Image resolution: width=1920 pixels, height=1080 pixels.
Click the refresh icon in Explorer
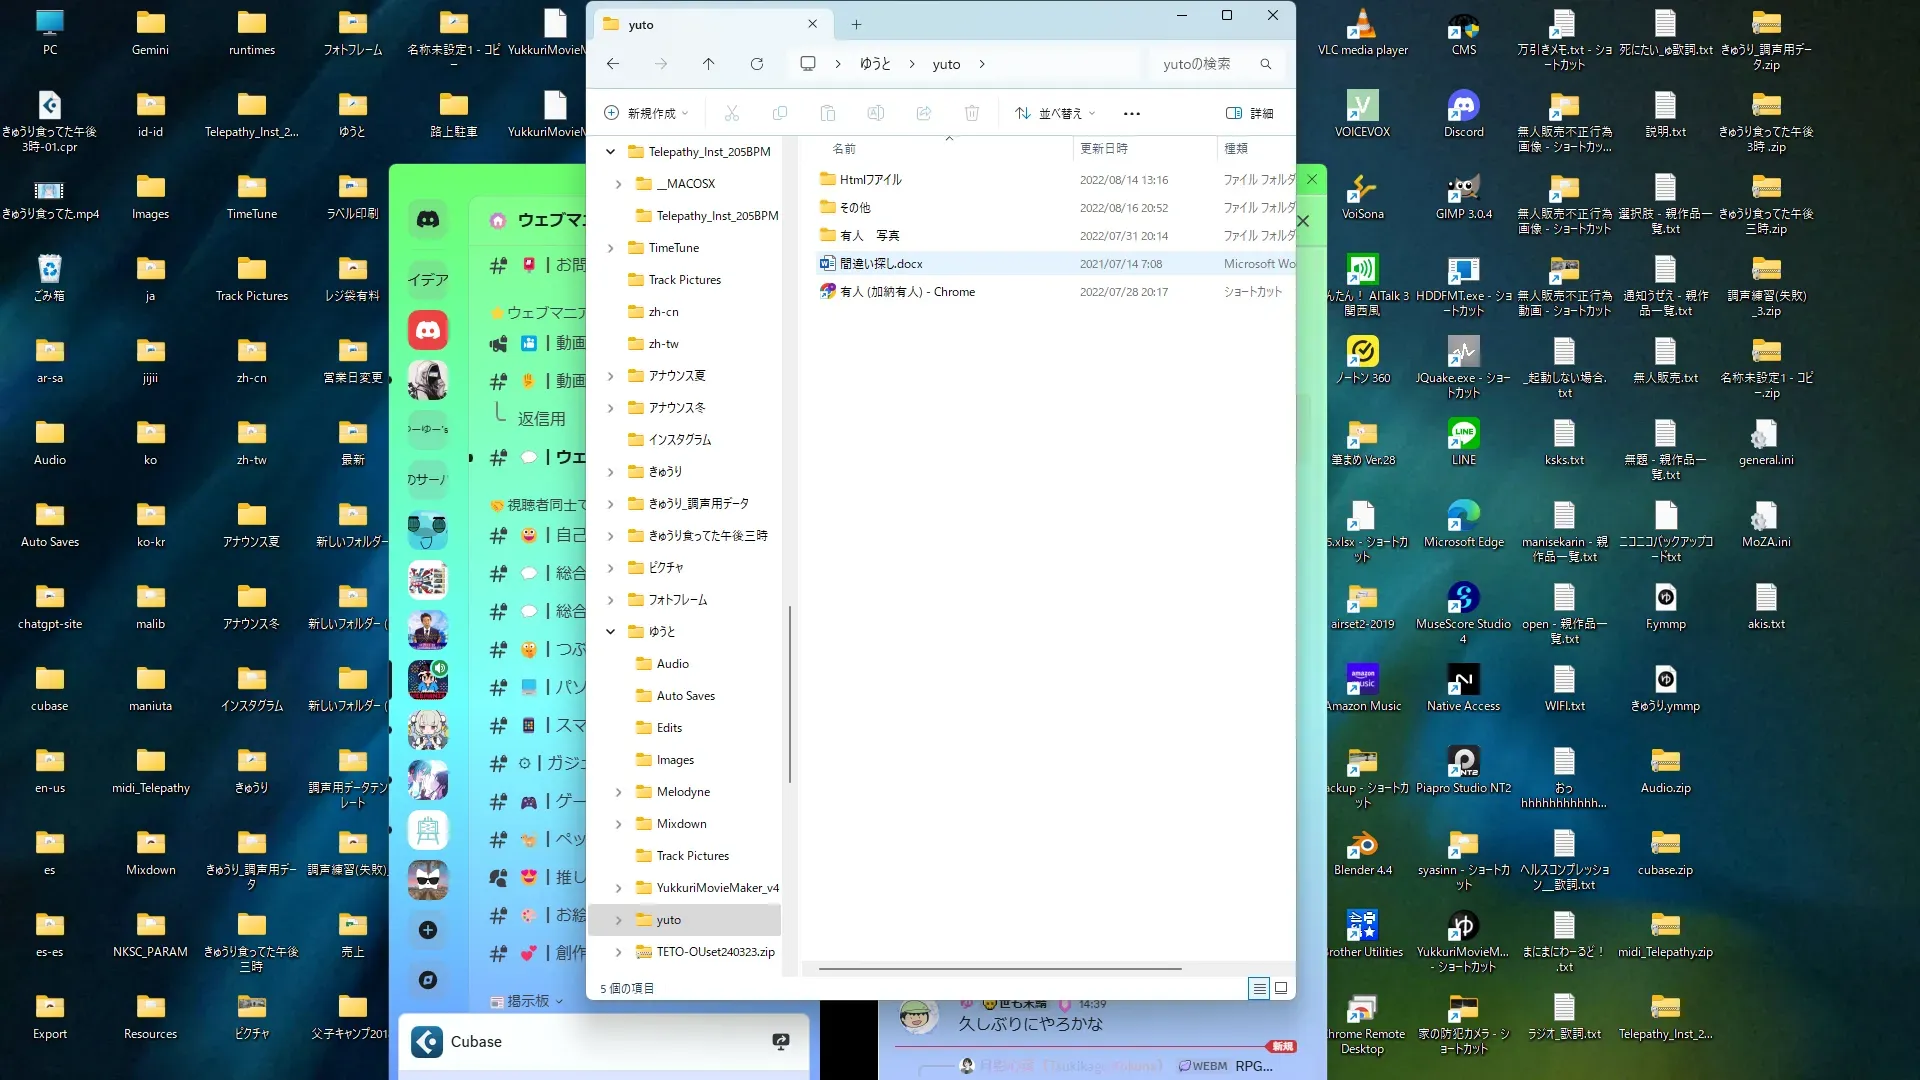(757, 64)
